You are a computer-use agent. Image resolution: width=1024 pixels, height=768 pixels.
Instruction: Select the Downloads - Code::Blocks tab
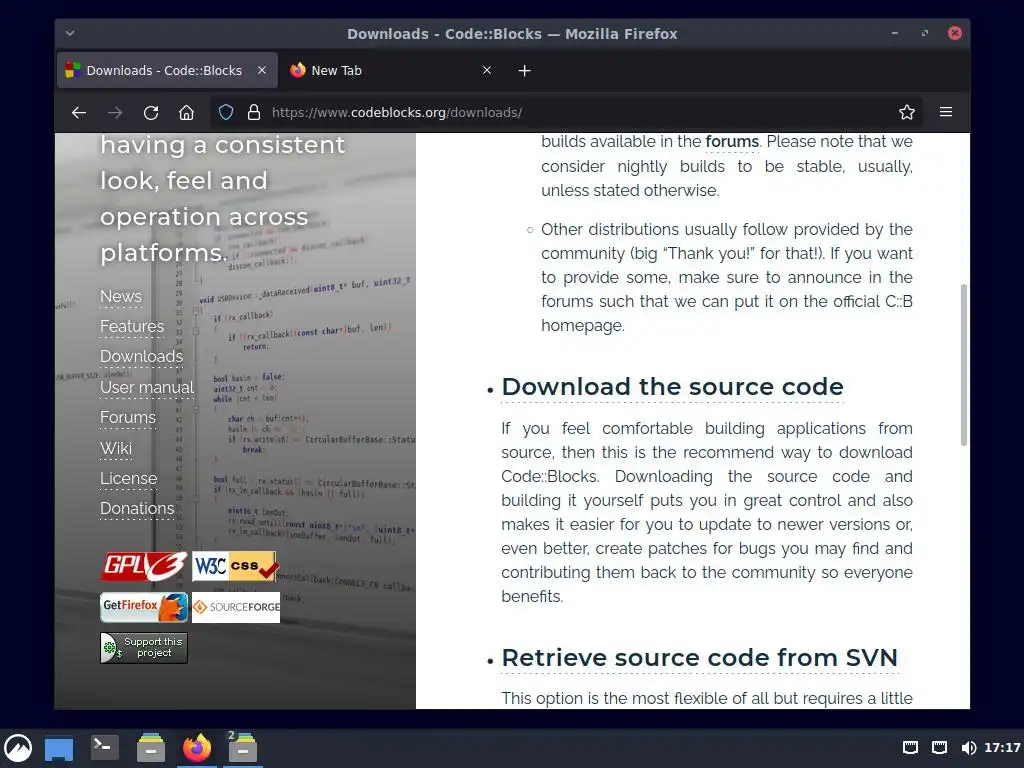coord(167,70)
